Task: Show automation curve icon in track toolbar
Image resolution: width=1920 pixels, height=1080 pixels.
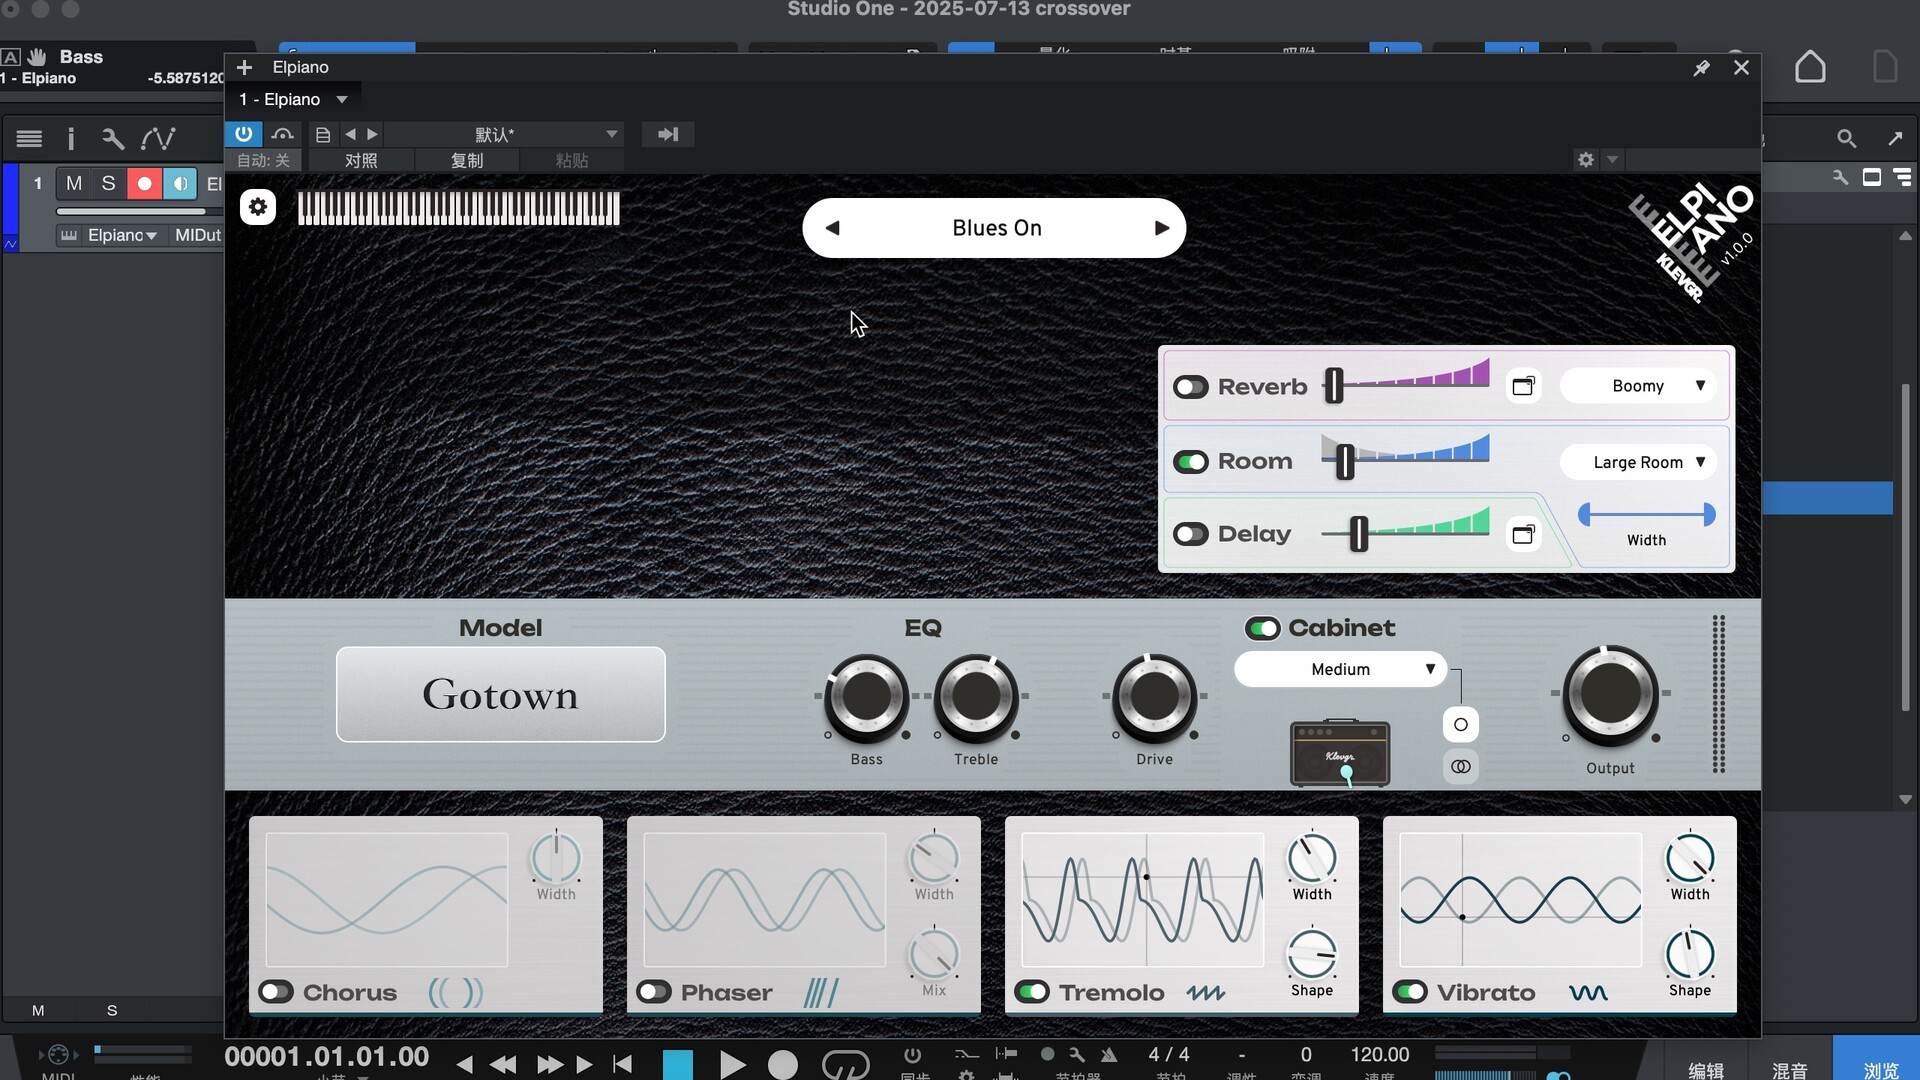Action: pos(158,138)
